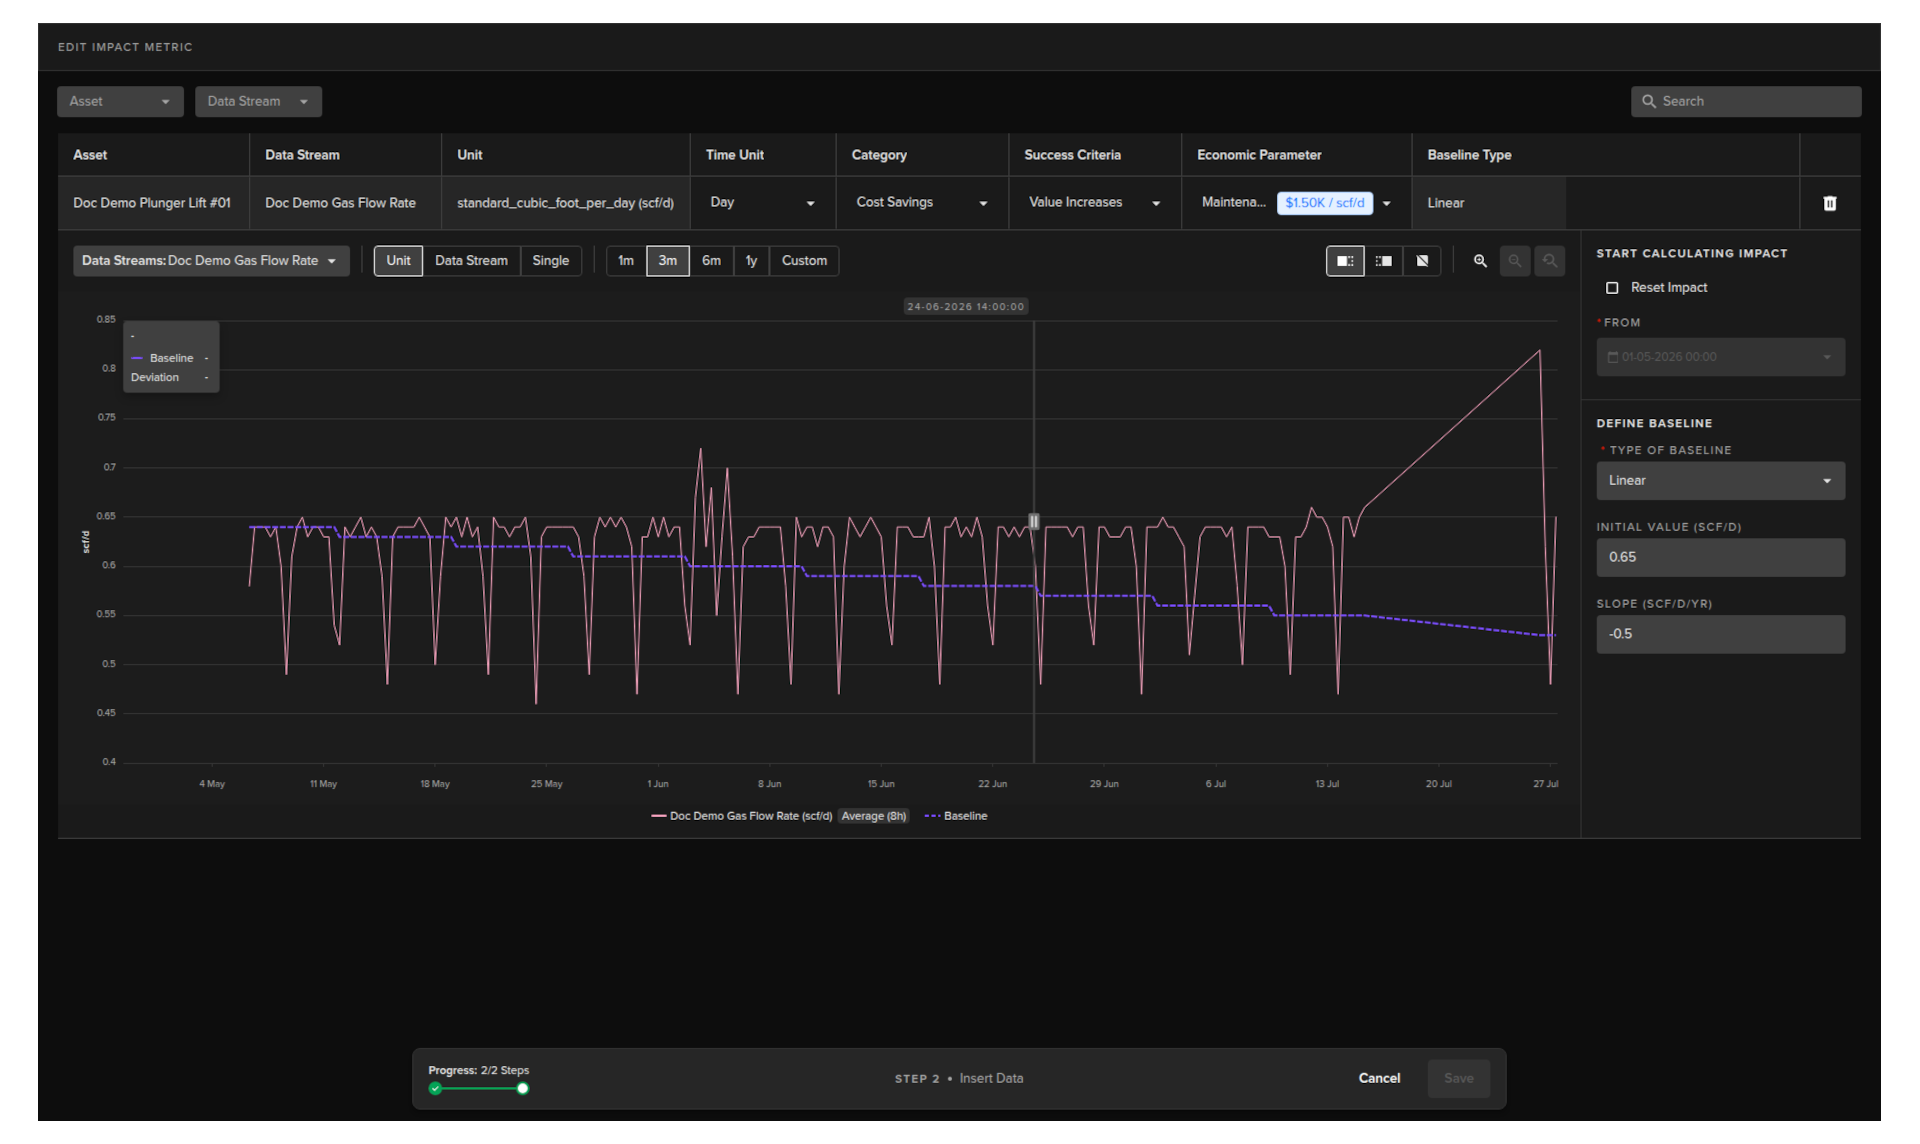Click the zoom out magnifier icon
This screenshot has height=1144, width=1920.
click(1515, 261)
